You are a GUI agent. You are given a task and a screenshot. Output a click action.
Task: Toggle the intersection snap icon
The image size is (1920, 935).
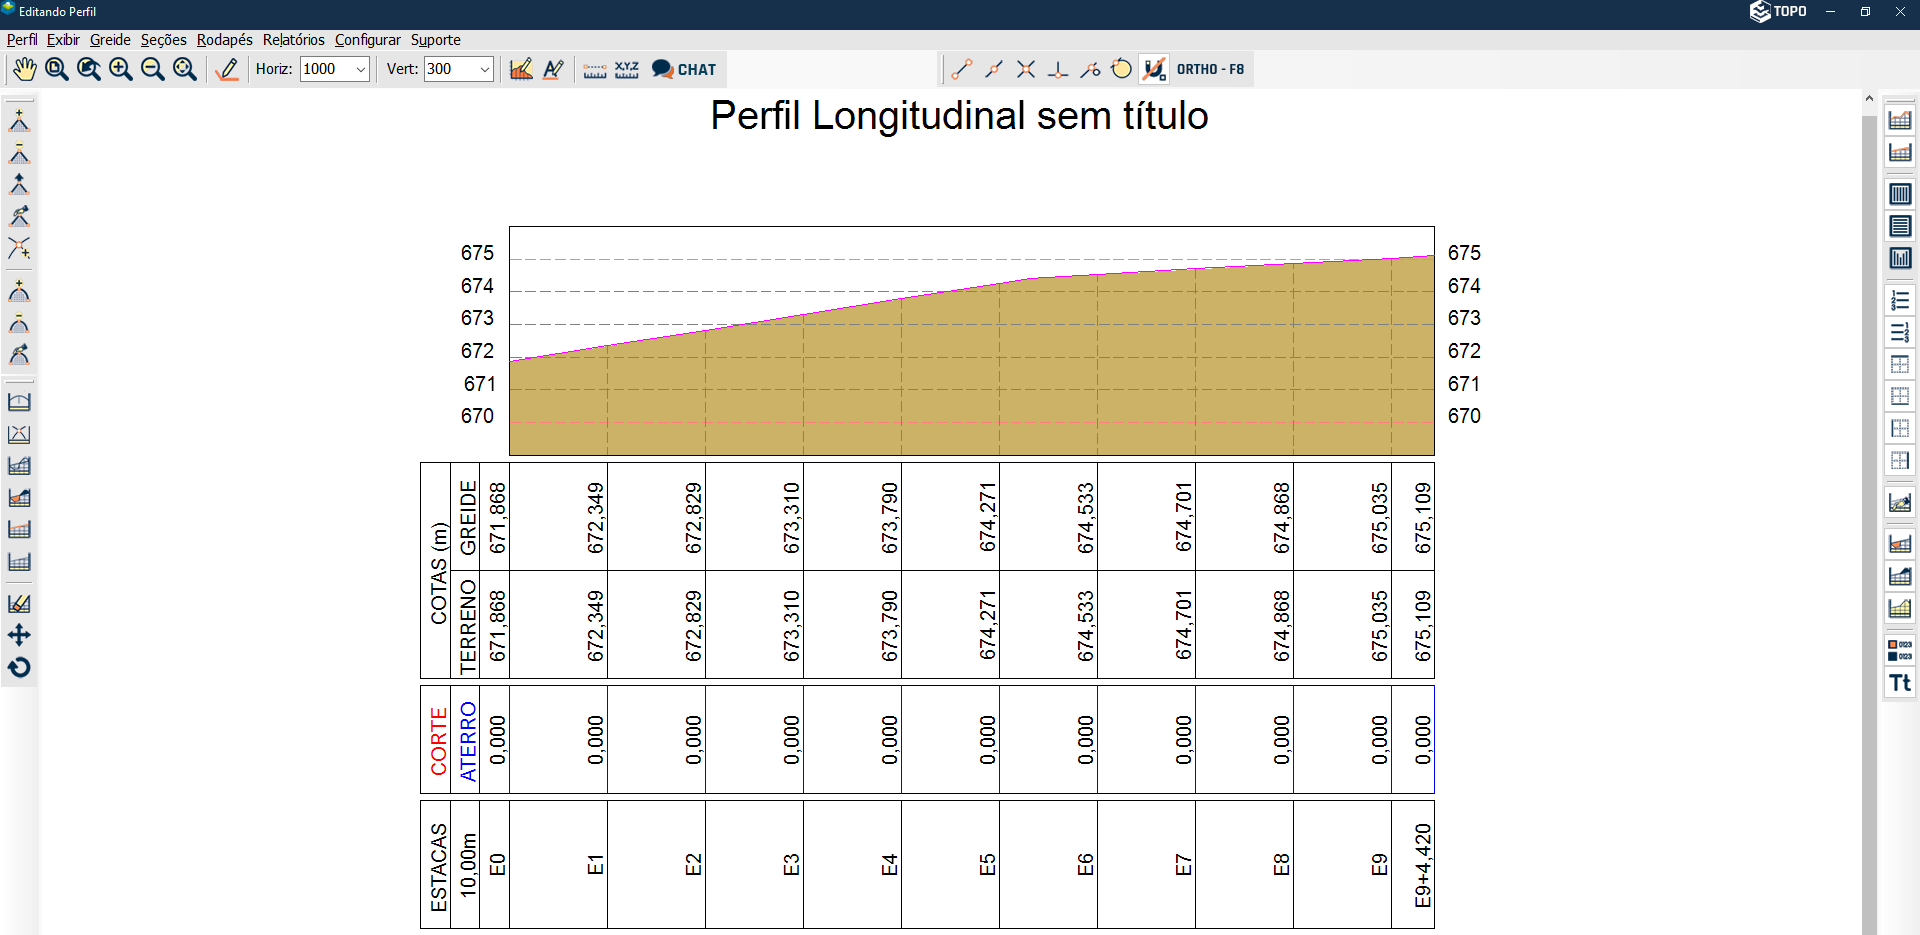tap(1026, 69)
